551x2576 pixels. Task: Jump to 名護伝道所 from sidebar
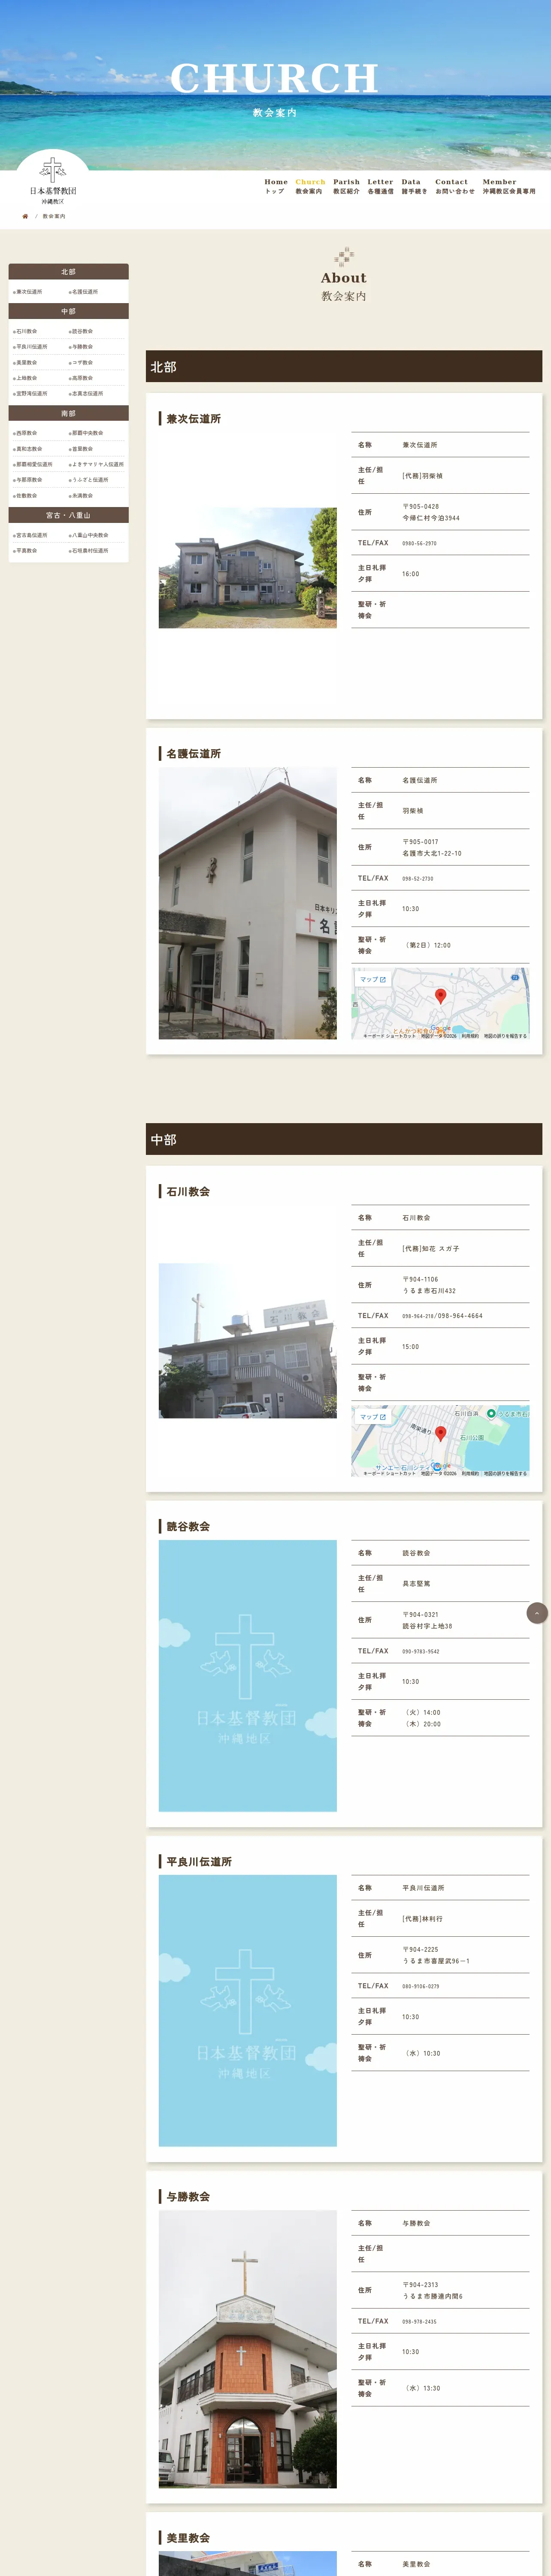click(84, 292)
